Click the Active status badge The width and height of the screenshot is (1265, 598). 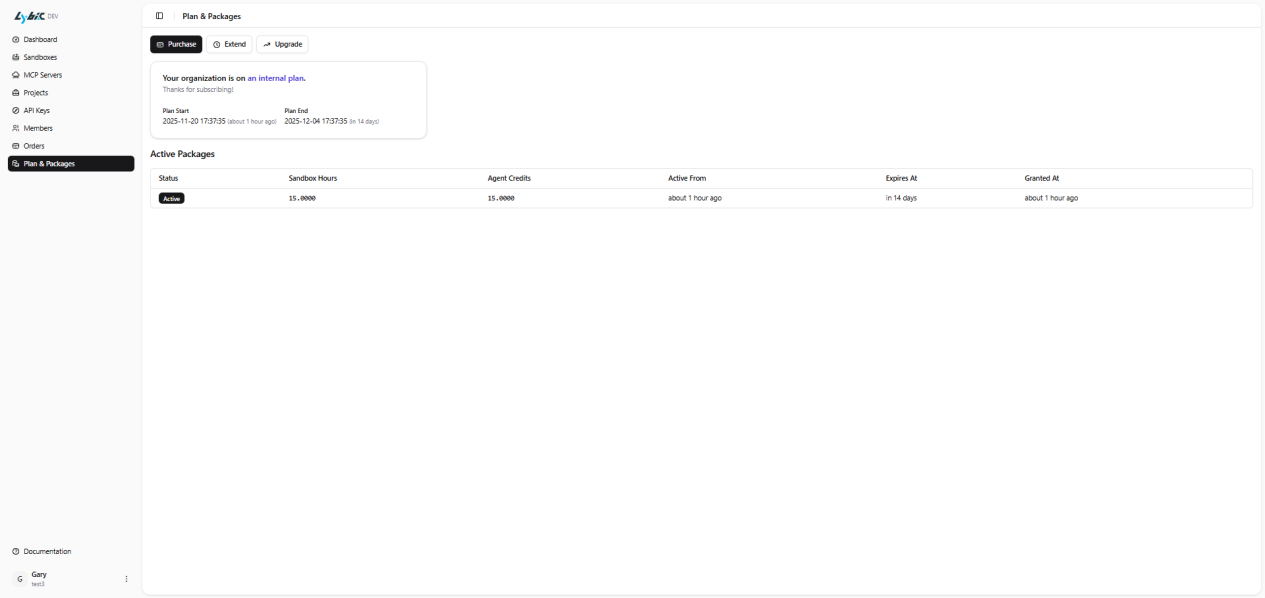pyautogui.click(x=172, y=198)
